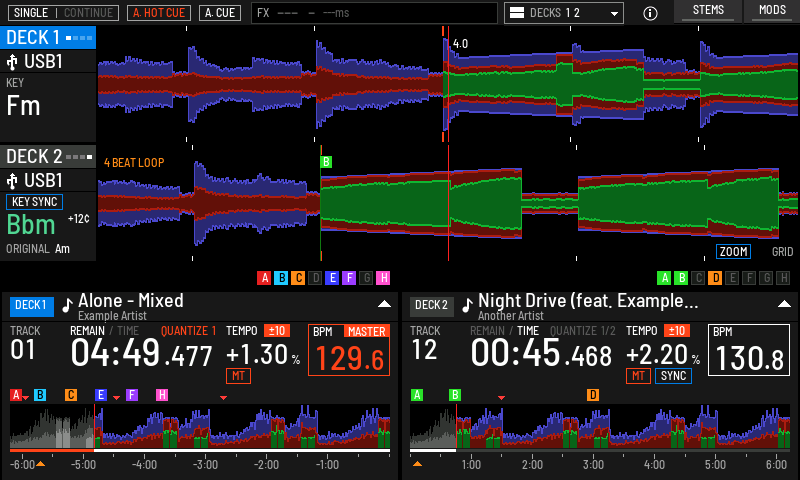Select Deck 2 empty hot cue G pad
Image resolution: width=800 pixels, height=480 pixels.
(766, 278)
